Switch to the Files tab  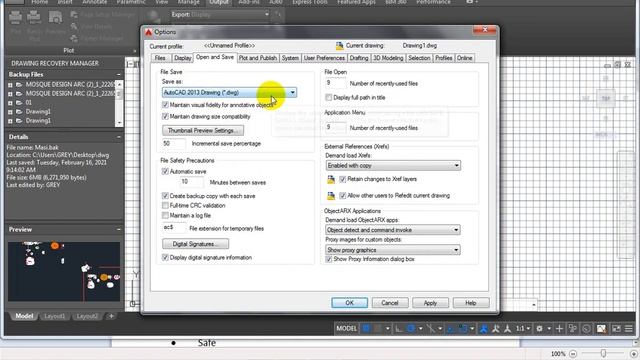(160, 58)
